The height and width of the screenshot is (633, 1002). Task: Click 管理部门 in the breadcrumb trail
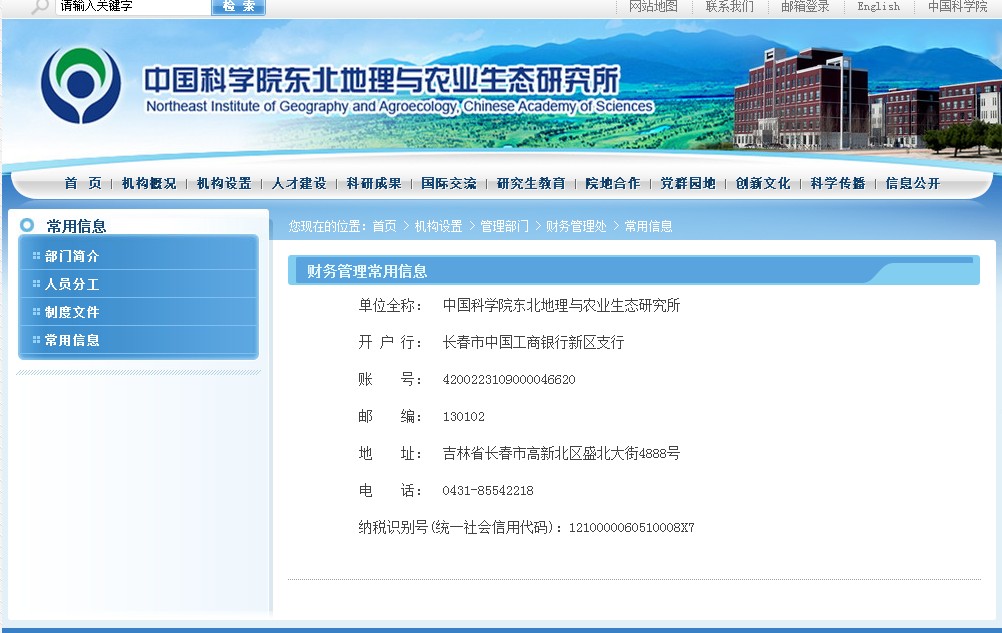click(504, 227)
